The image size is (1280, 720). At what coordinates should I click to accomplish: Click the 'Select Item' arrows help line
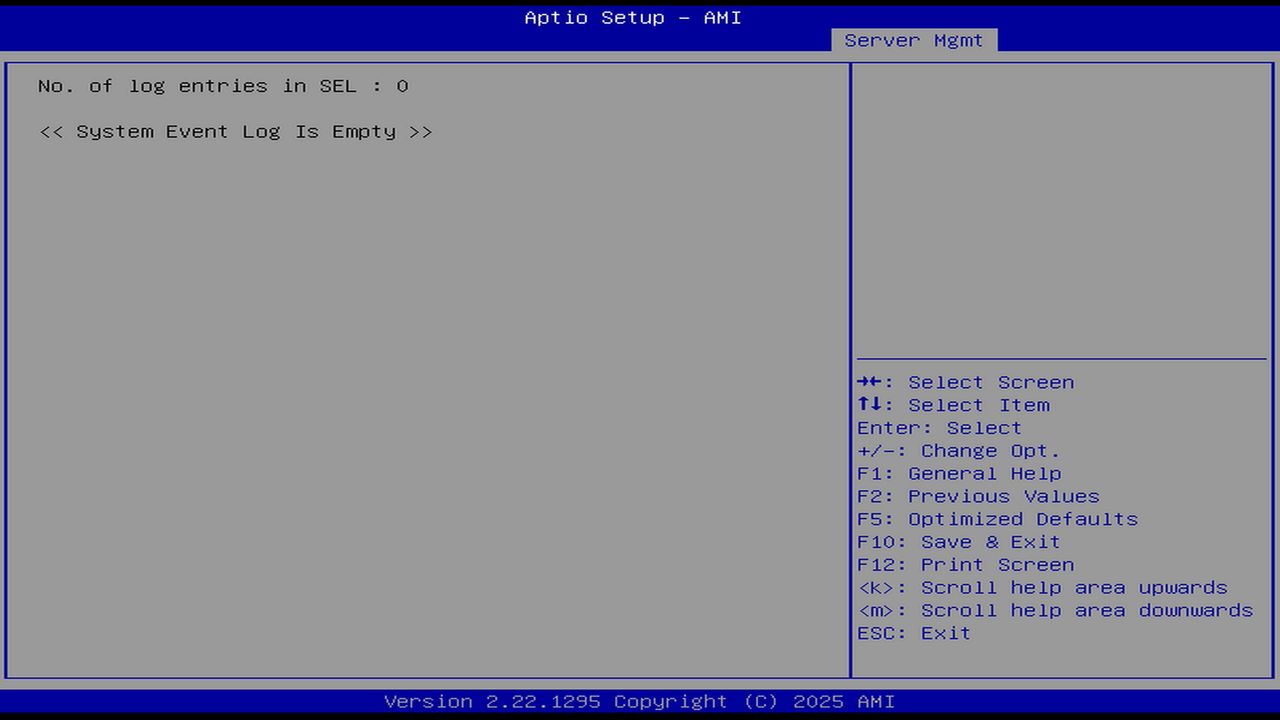(954, 405)
